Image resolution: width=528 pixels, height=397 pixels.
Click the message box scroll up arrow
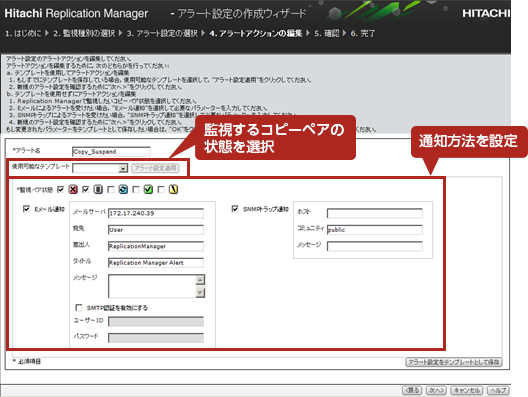pos(200,280)
